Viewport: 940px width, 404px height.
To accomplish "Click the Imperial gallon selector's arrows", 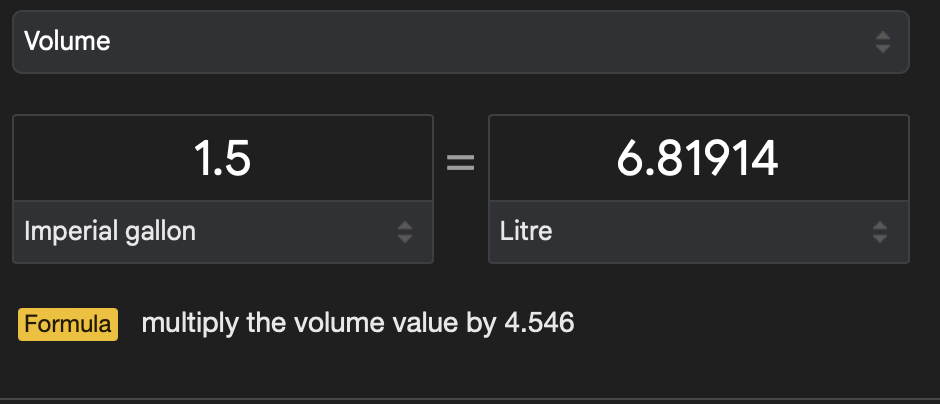I will coord(404,233).
